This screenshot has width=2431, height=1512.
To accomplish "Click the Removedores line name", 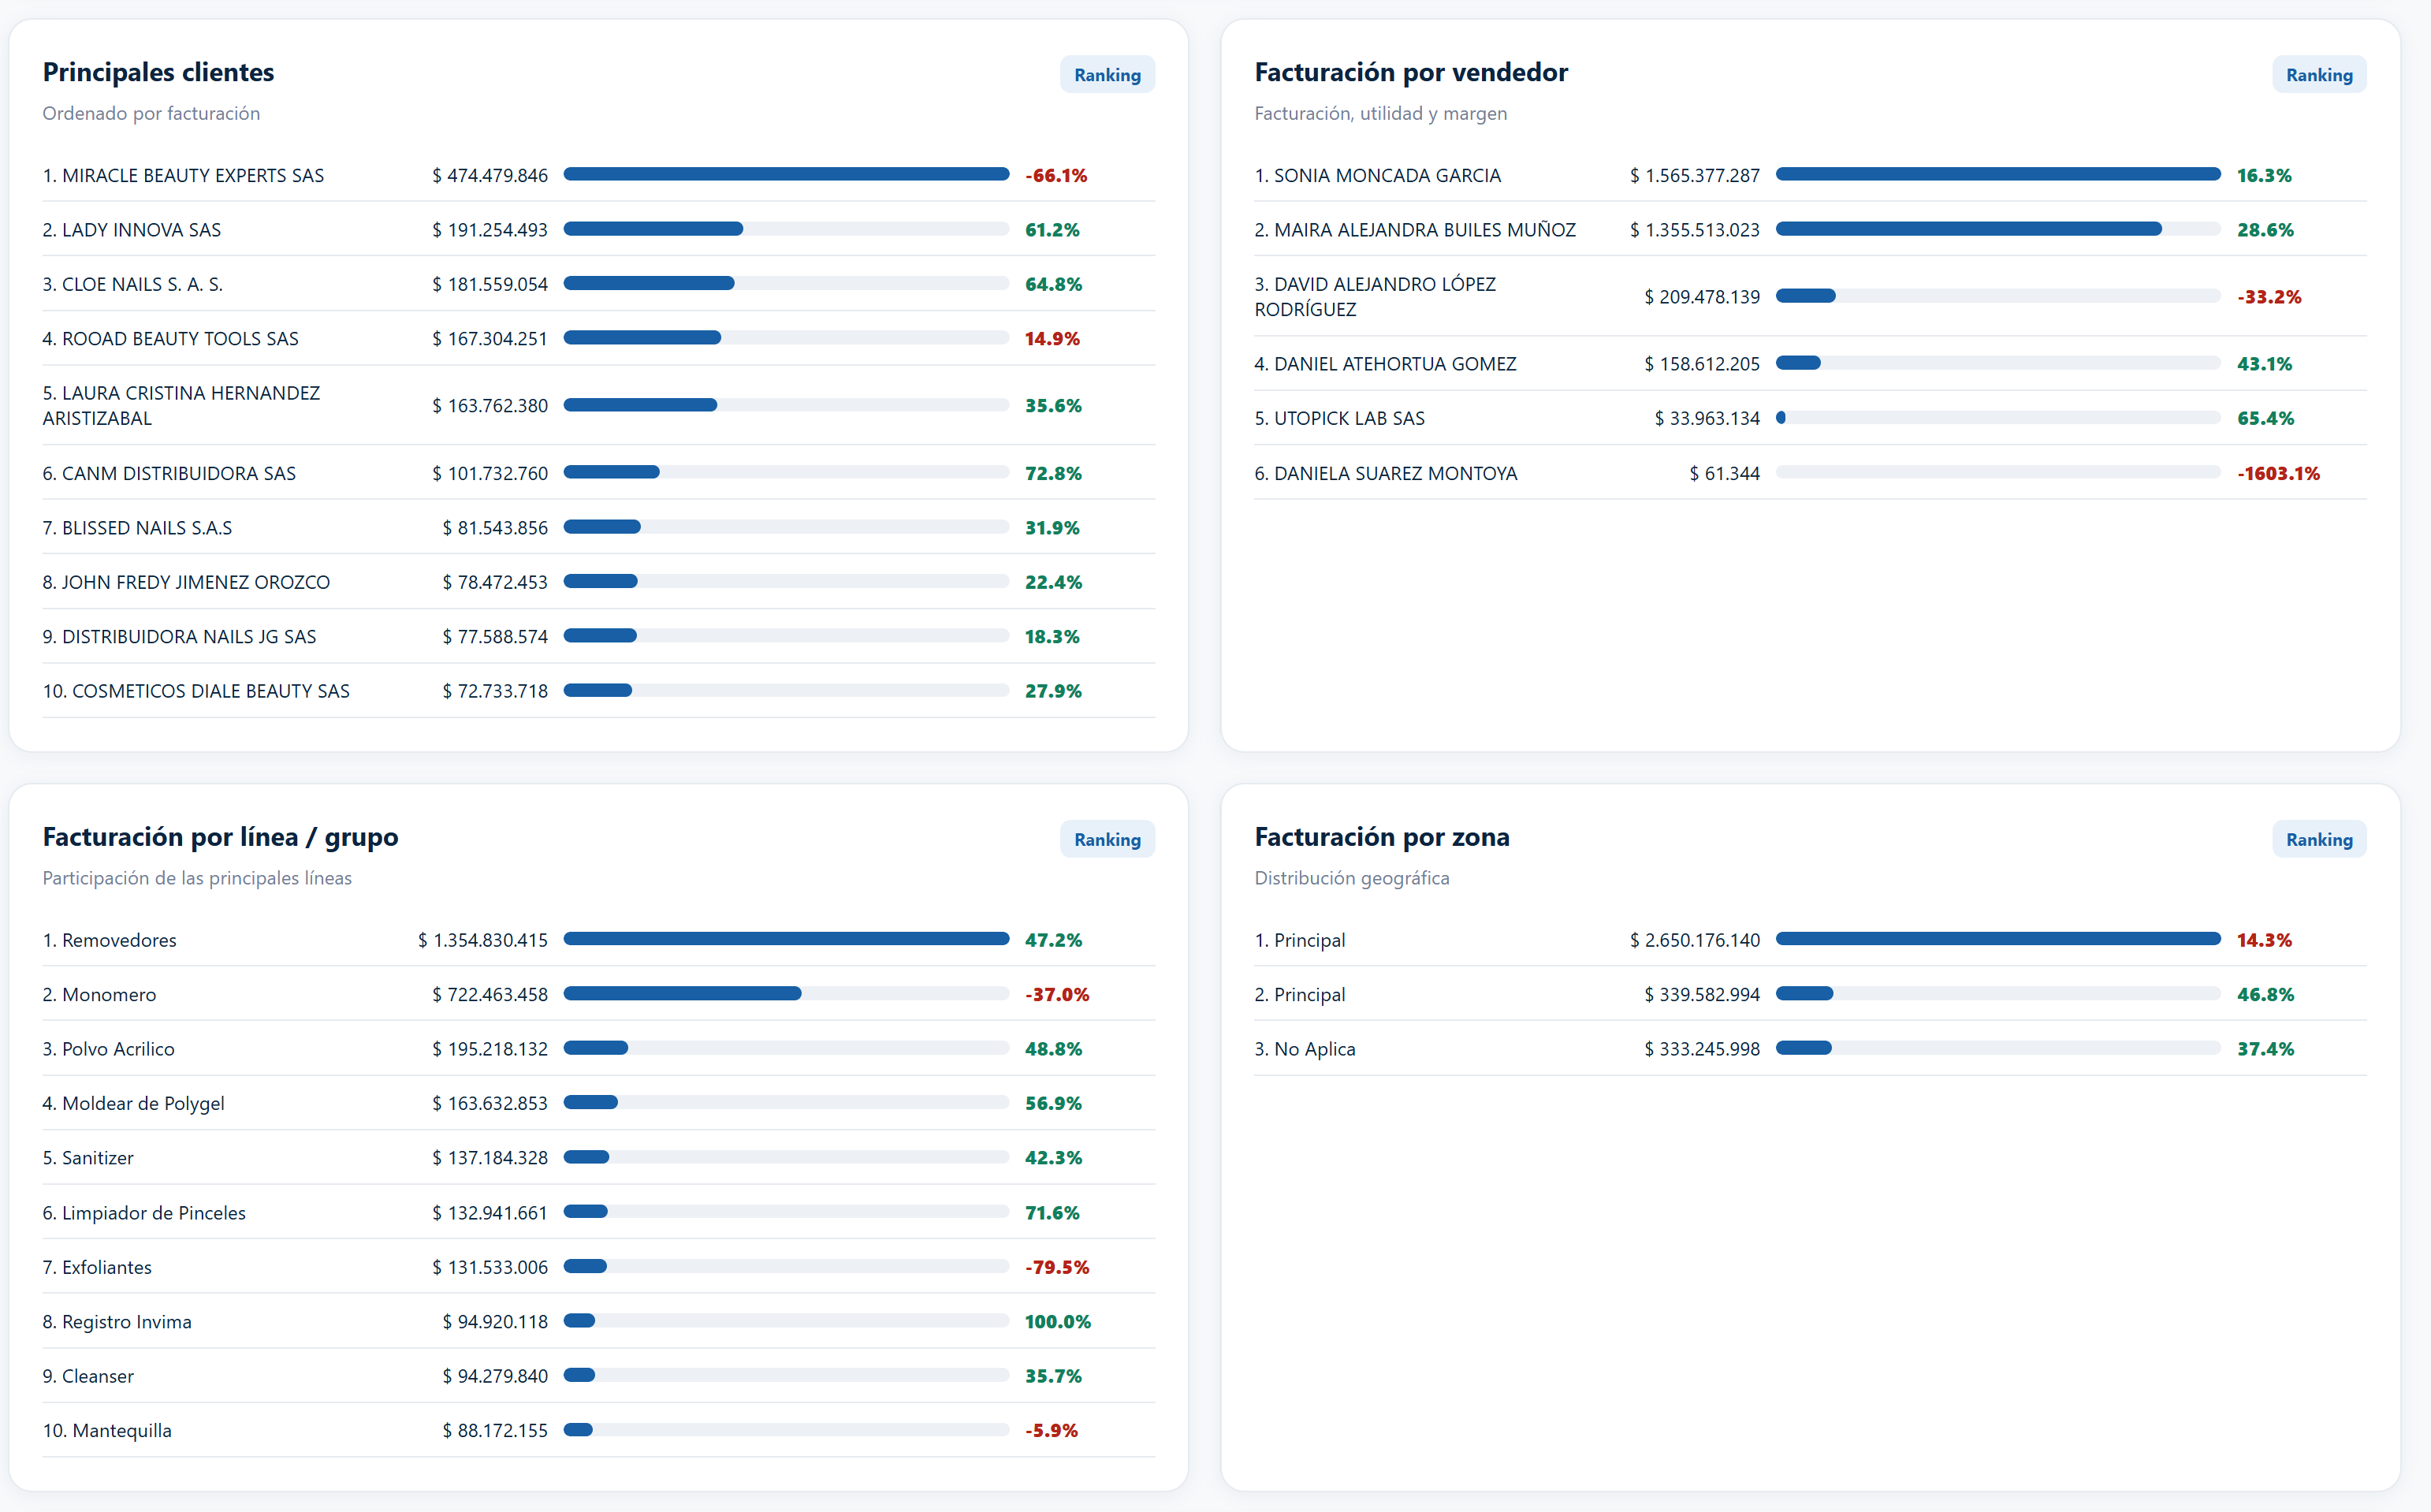I will 119,941.
